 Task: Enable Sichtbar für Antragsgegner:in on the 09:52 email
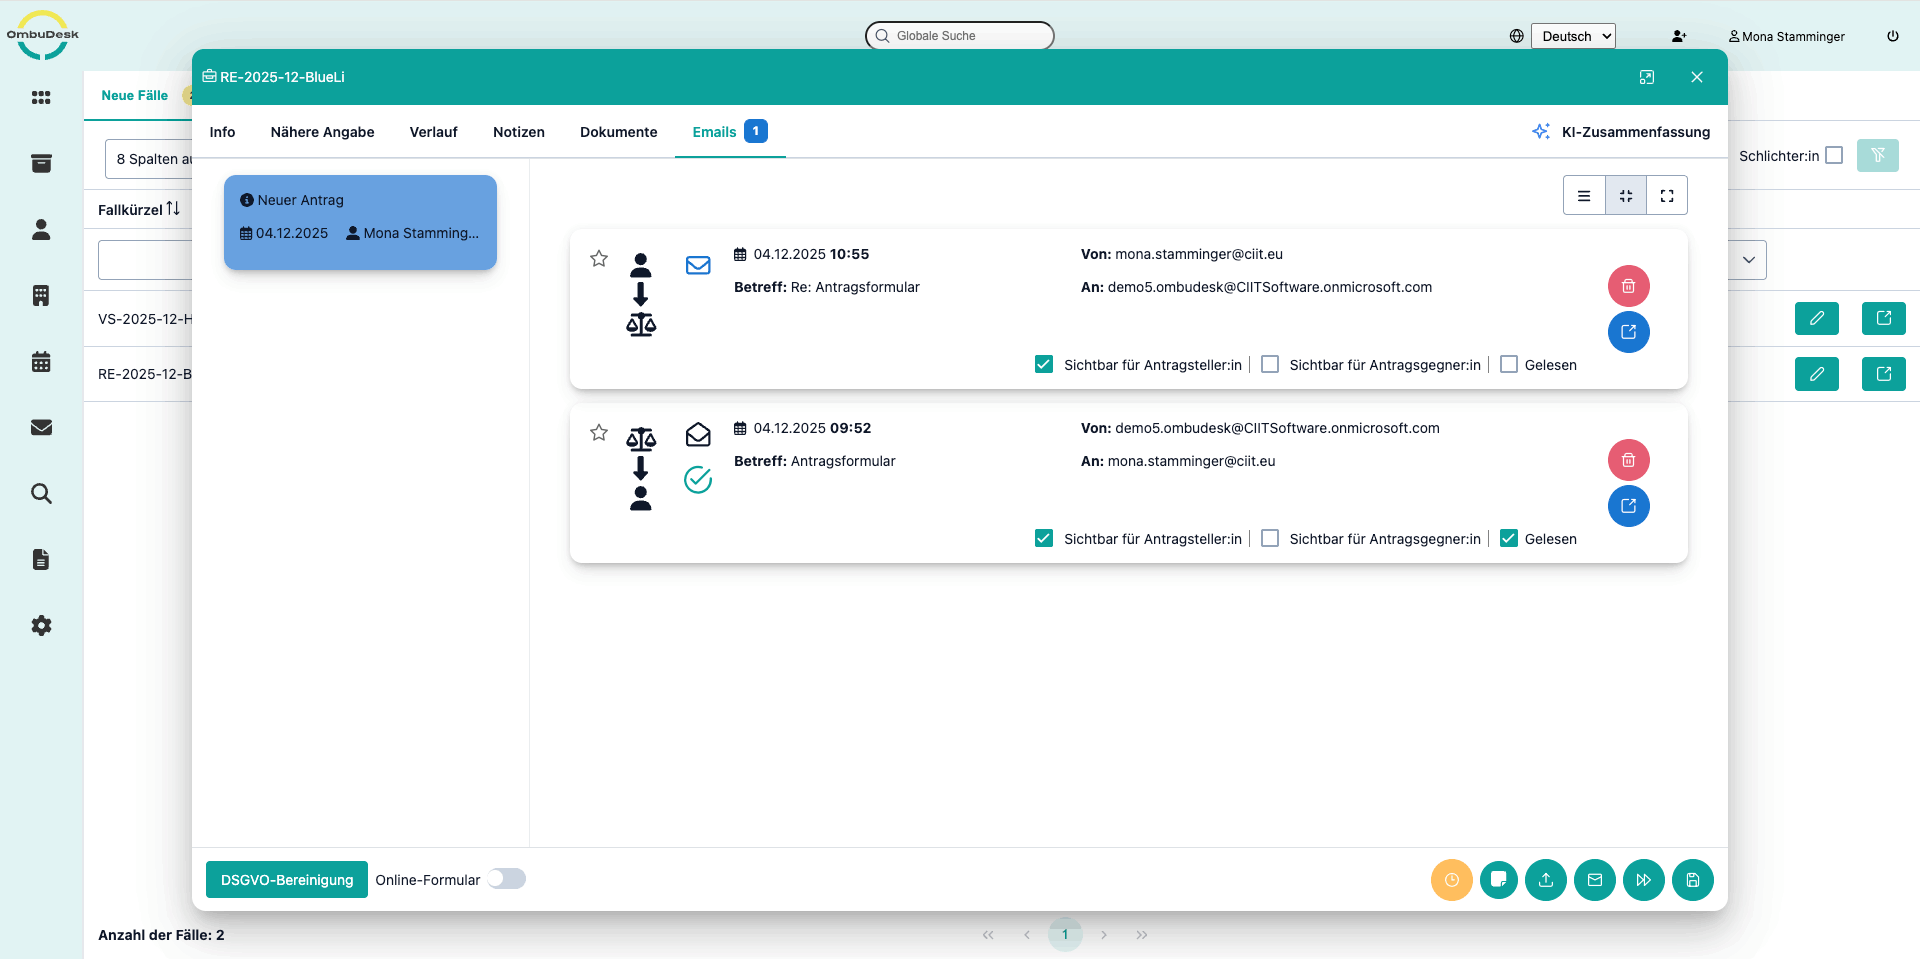[x=1270, y=539]
